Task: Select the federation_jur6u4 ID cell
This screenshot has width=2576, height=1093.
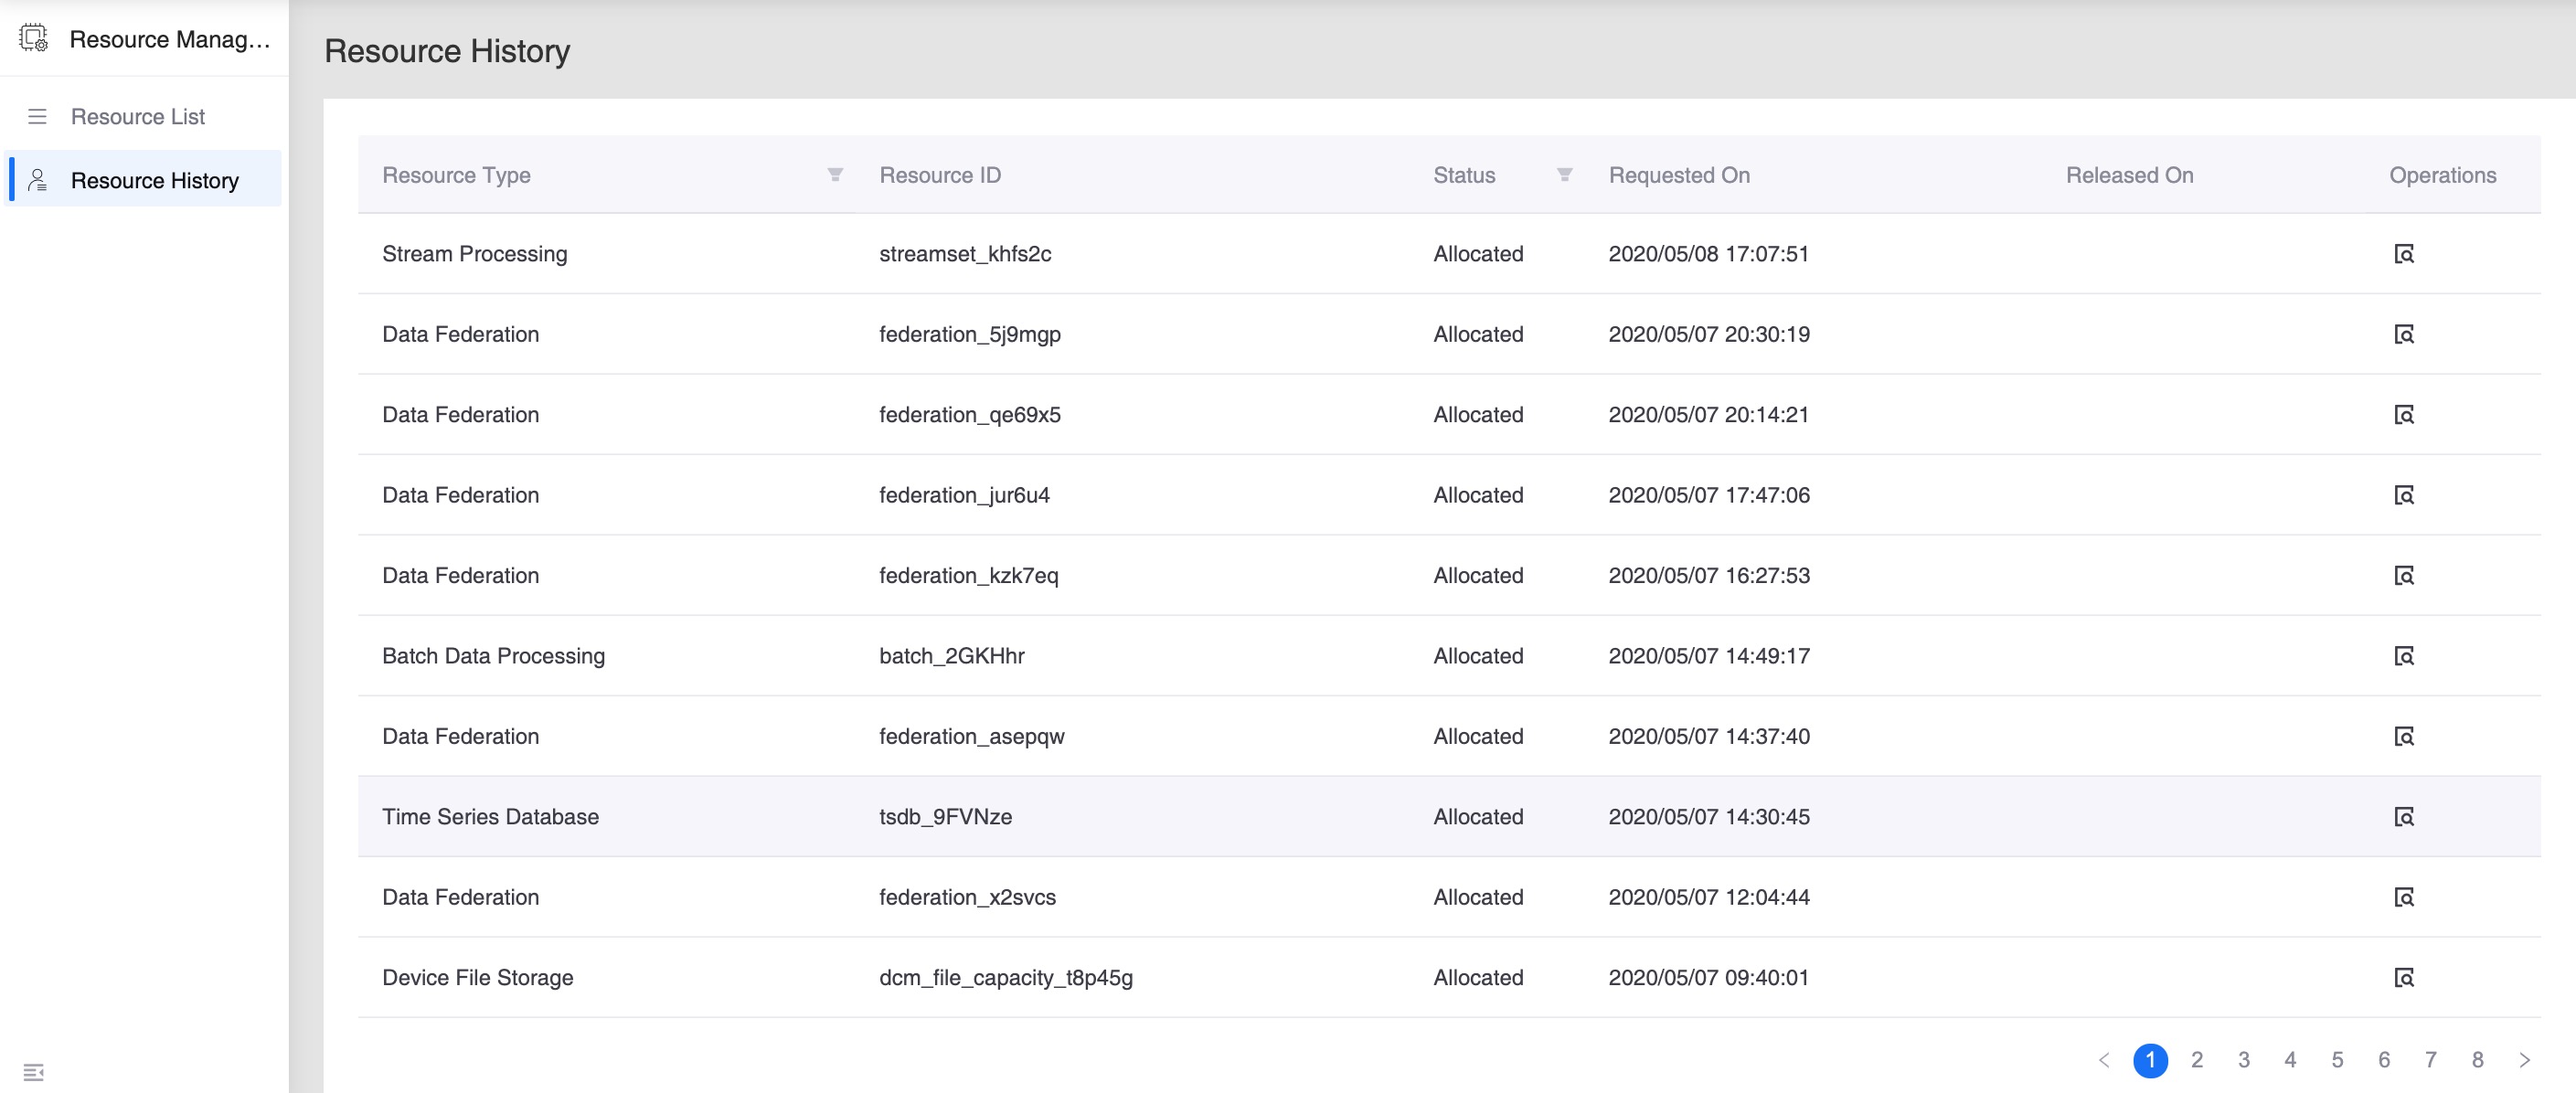Action: [x=964, y=495]
